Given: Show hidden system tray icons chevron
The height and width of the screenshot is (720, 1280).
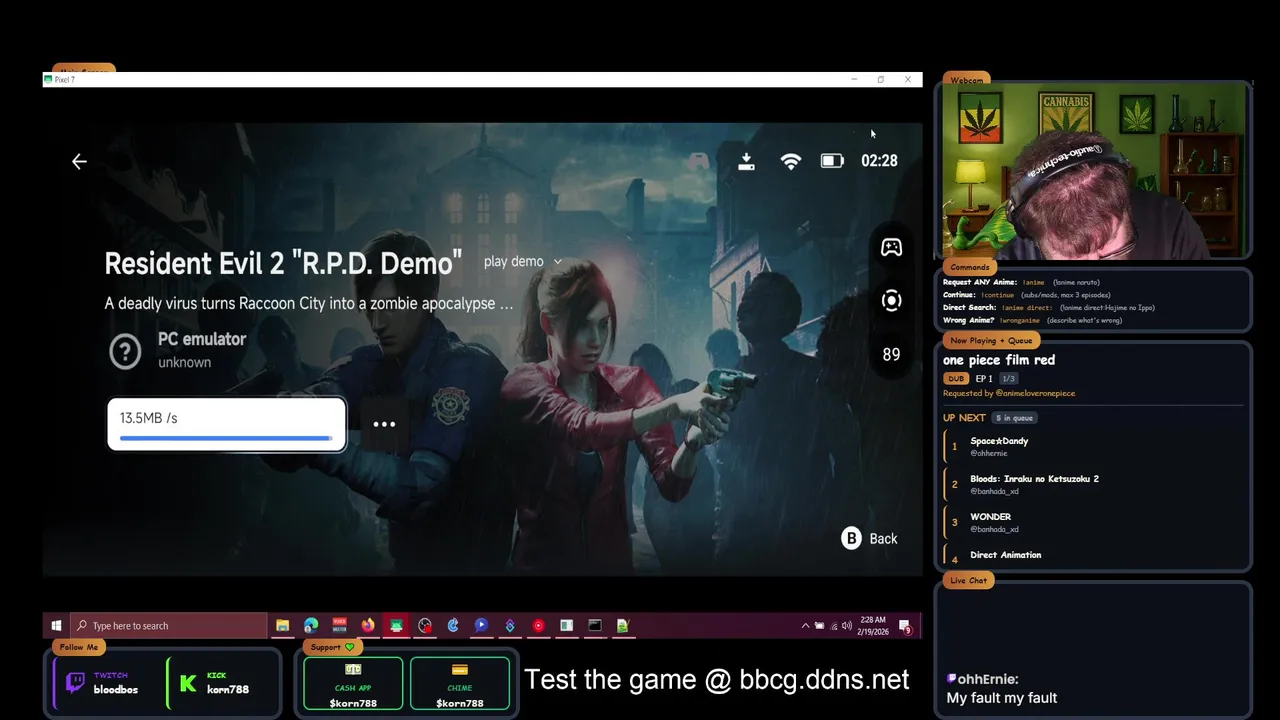Looking at the screenshot, I should 805,626.
